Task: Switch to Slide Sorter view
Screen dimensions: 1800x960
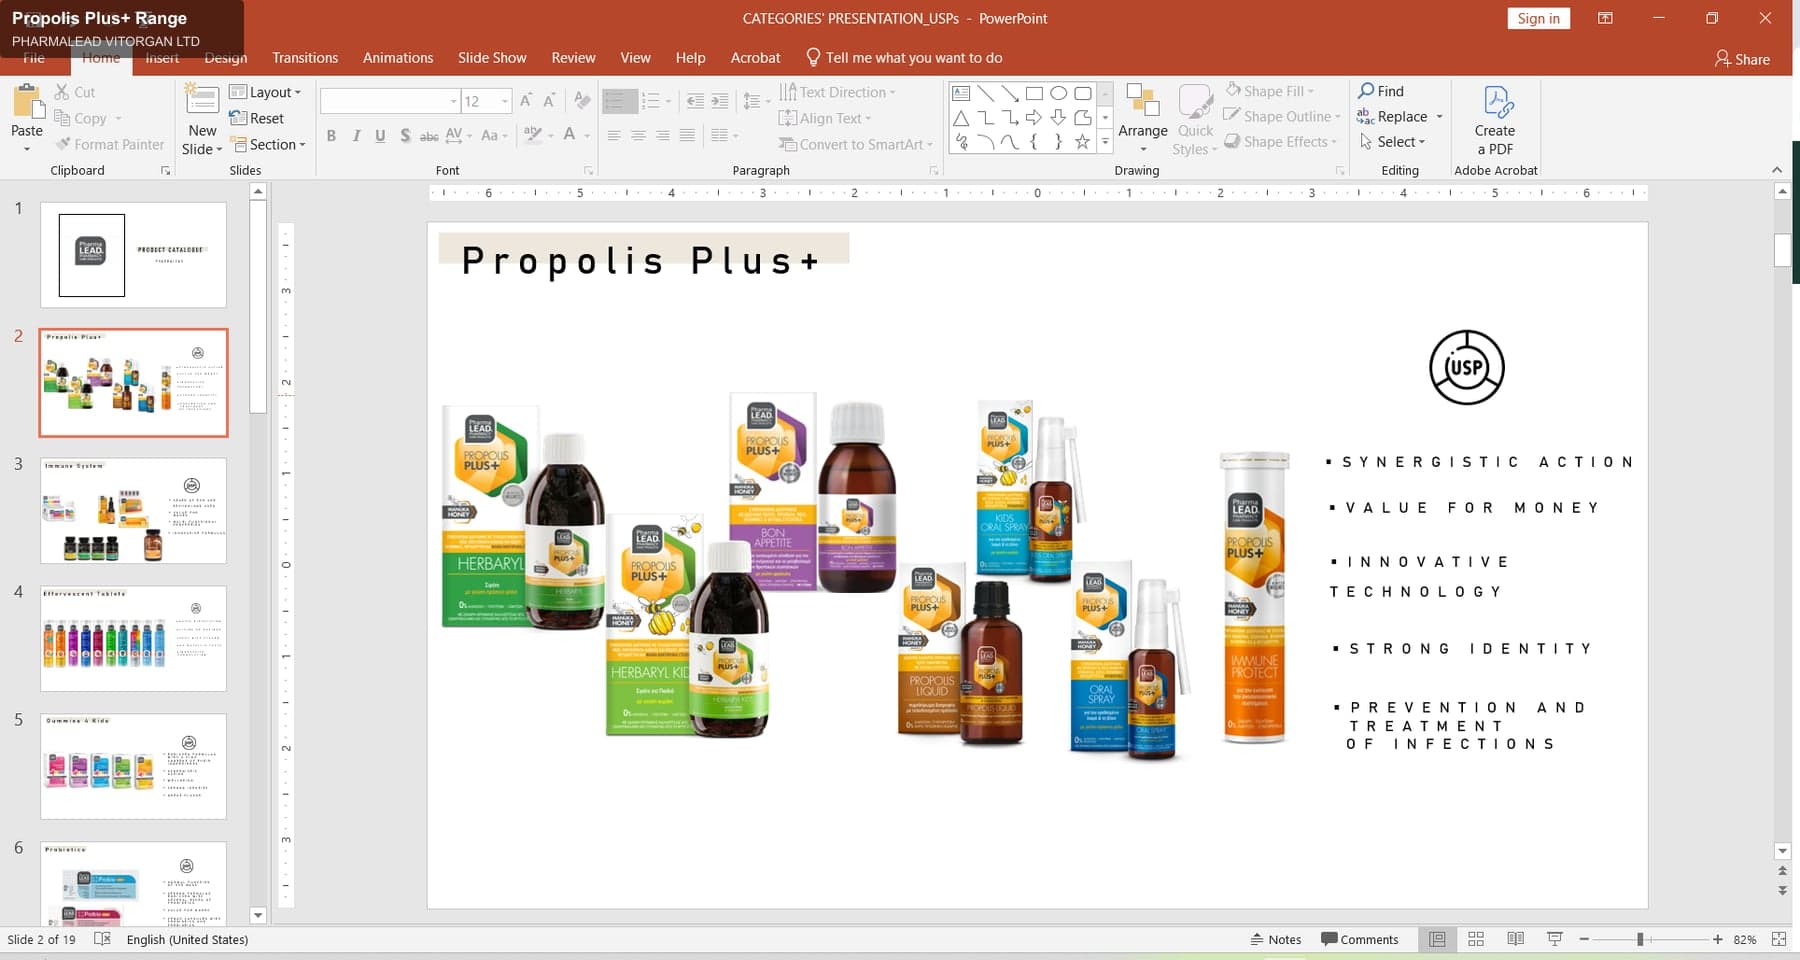Action: coord(1476,939)
